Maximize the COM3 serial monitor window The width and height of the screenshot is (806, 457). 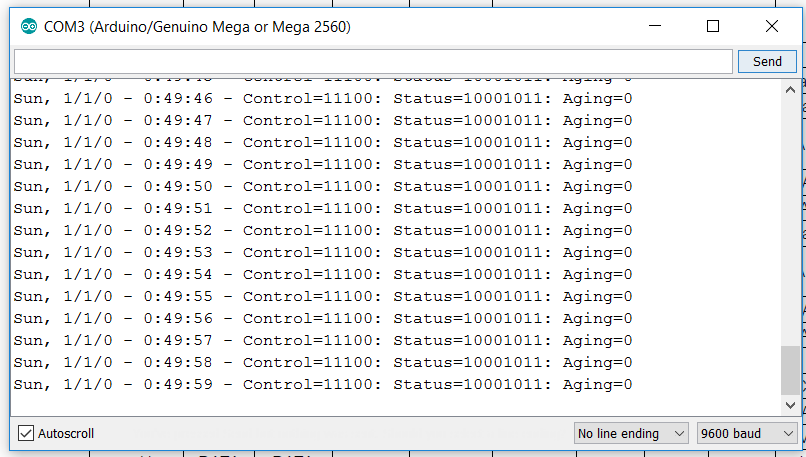coord(713,26)
